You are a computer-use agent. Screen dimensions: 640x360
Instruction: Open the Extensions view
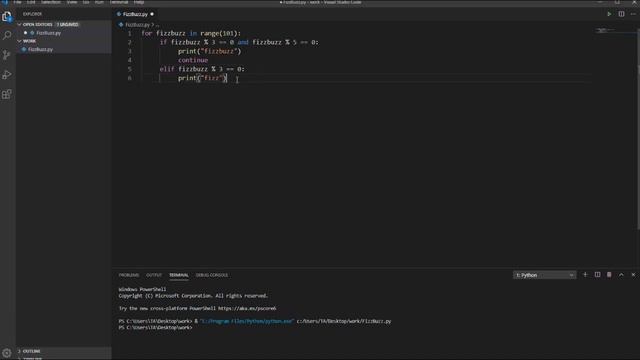pos(7,94)
